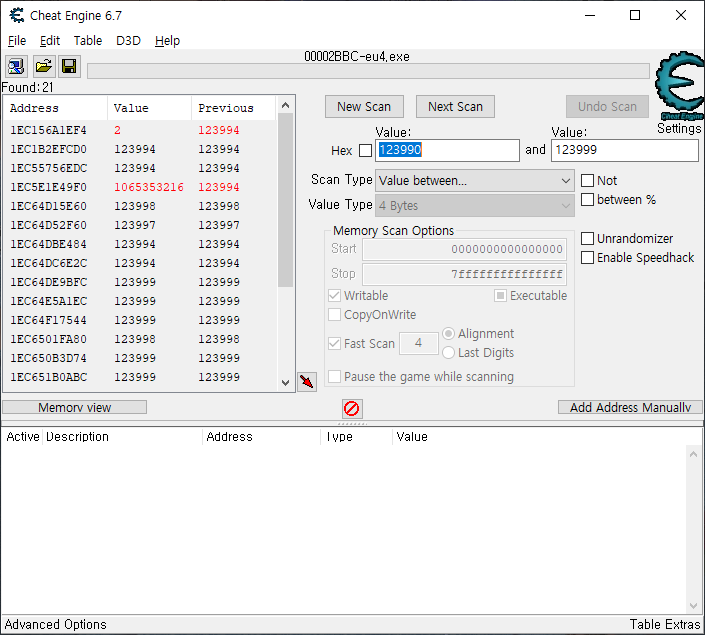The width and height of the screenshot is (705, 635).
Task: Open the D3D menu
Action: point(128,40)
